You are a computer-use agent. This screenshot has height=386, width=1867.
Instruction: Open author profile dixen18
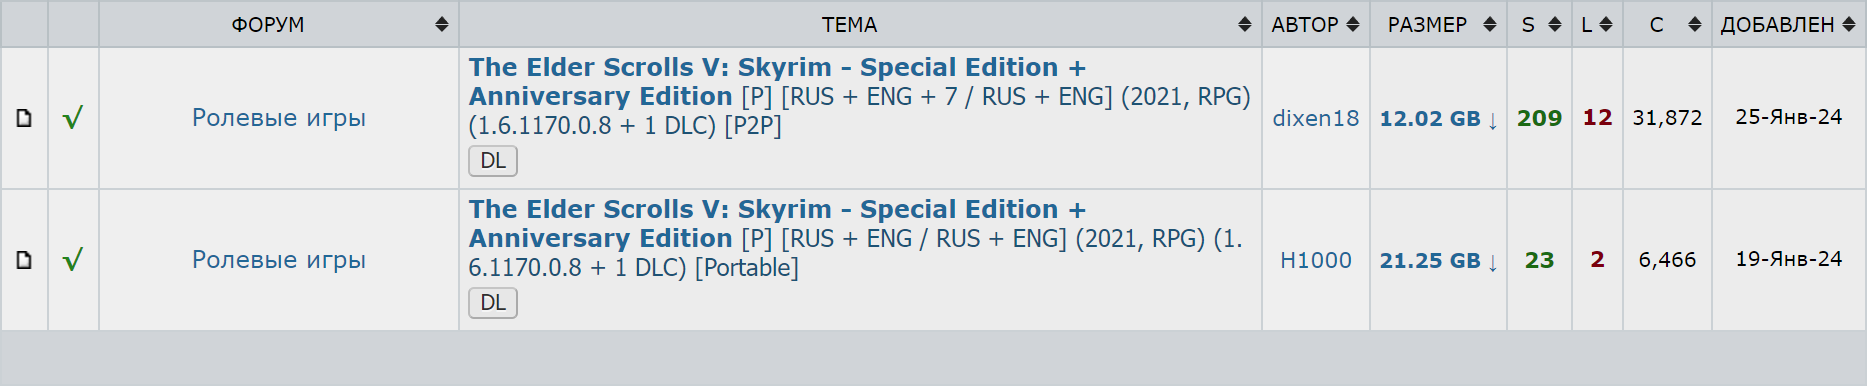[x=1315, y=118]
